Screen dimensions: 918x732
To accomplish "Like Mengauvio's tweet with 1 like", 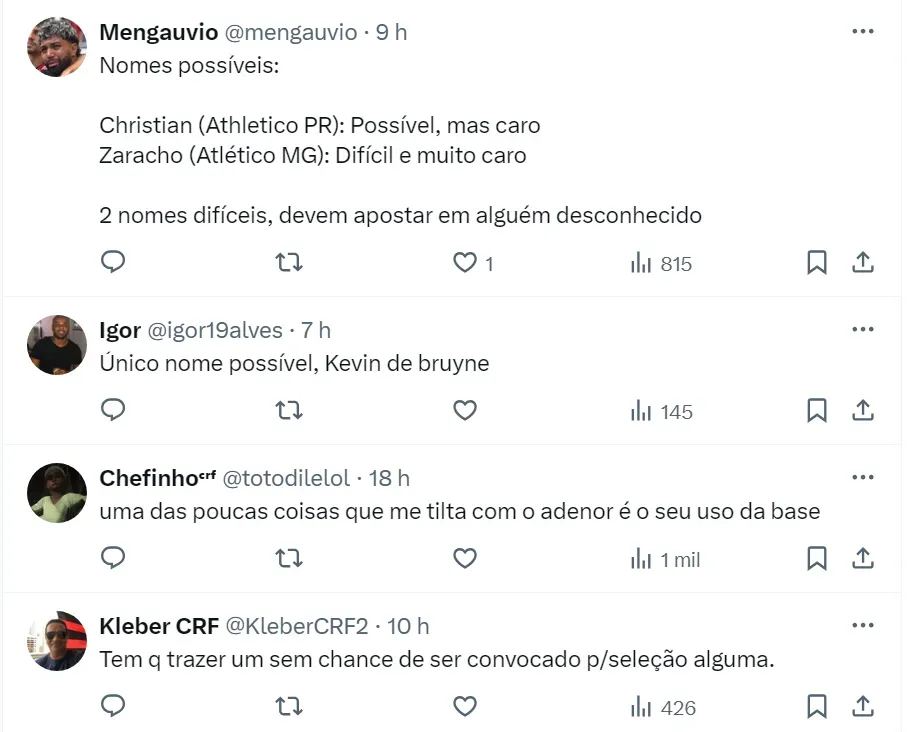I will pyautogui.click(x=465, y=263).
